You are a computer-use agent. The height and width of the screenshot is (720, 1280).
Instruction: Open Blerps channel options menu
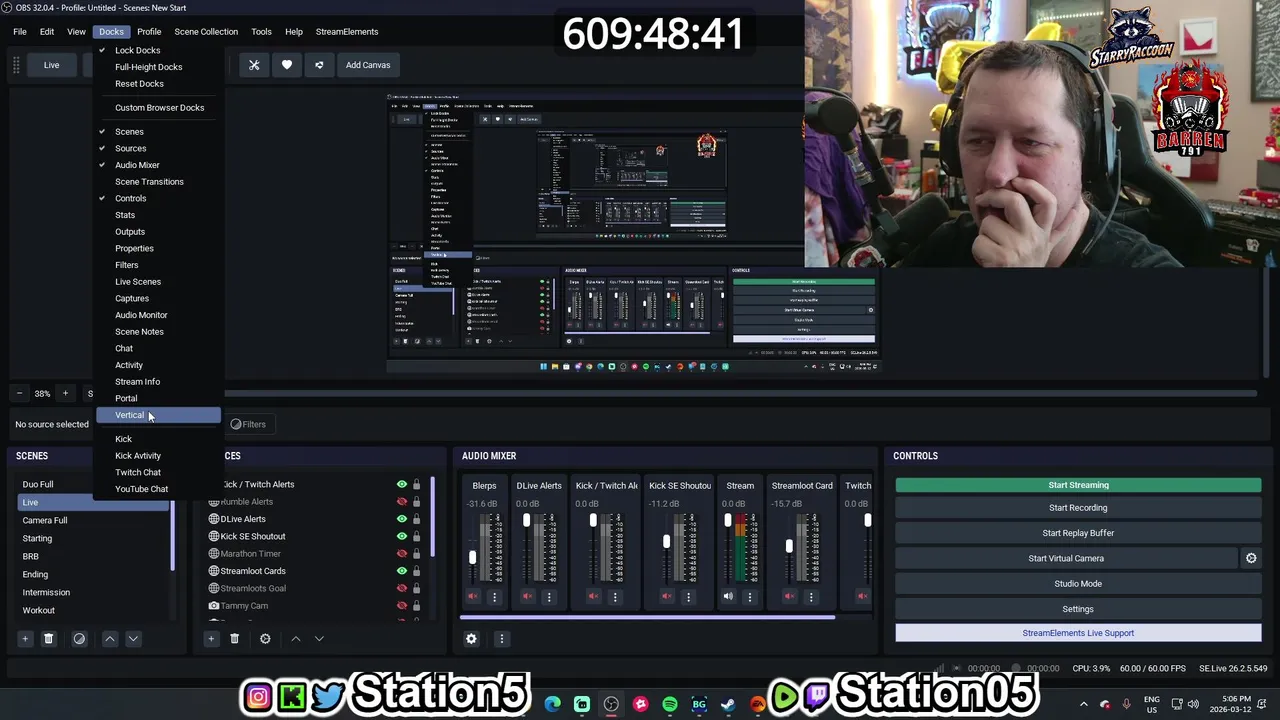coord(494,597)
